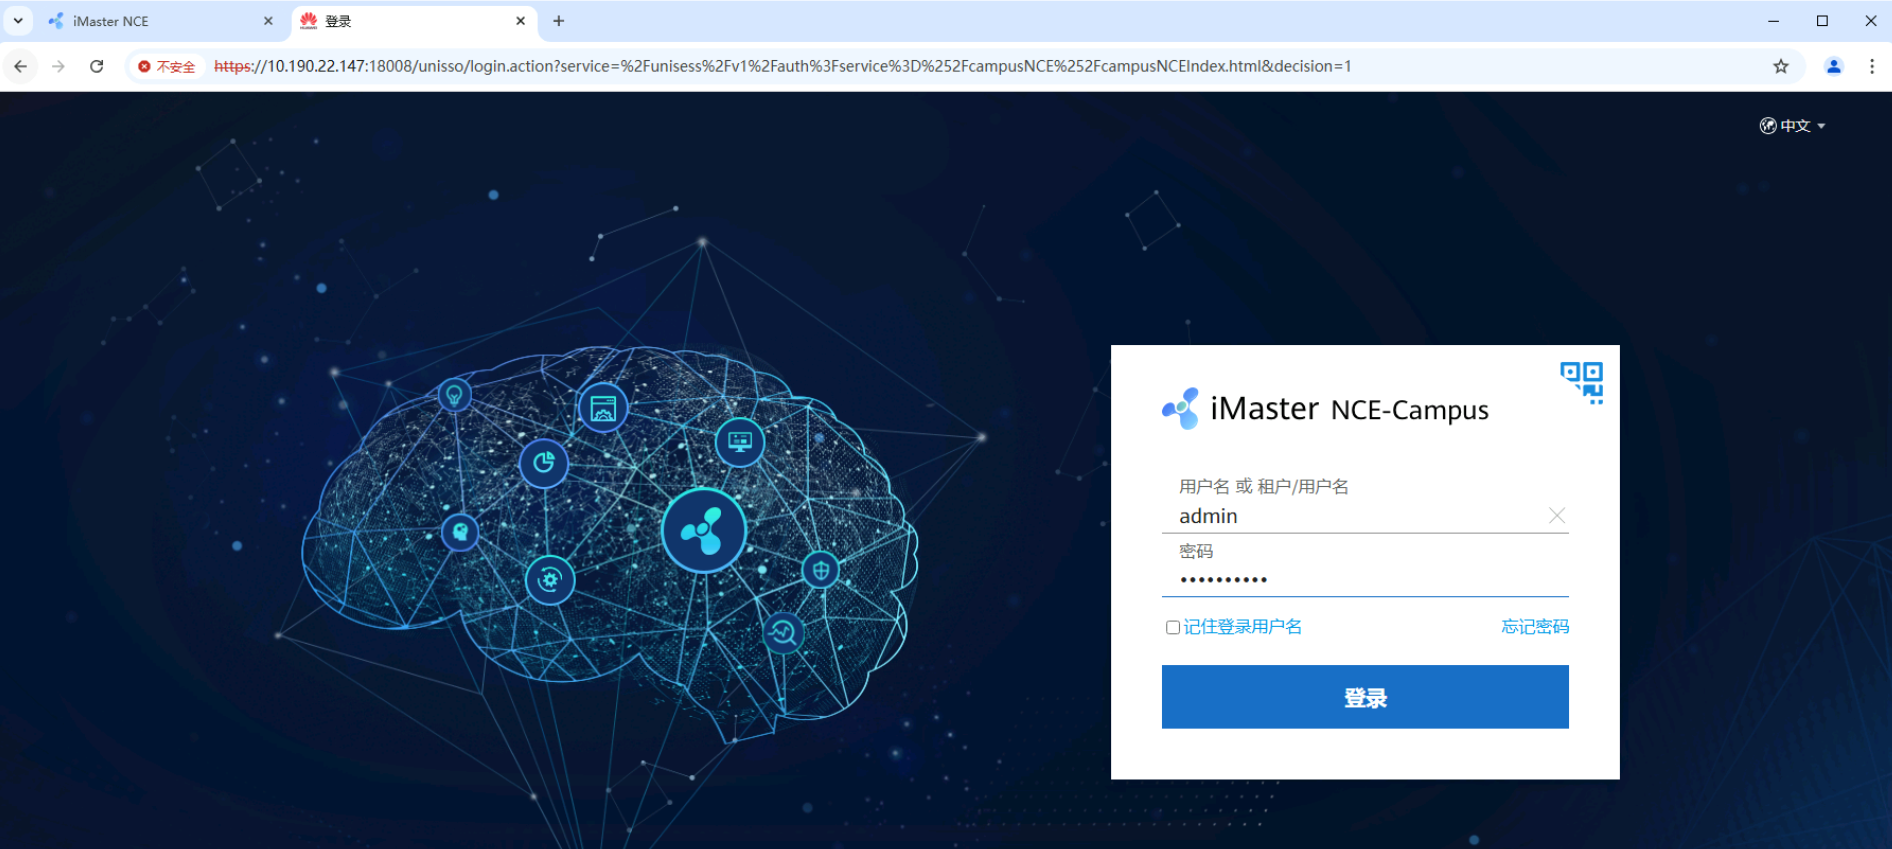Viewport: 1892px width, 849px height.
Task: Bookmark this page with the star icon
Action: (1781, 66)
